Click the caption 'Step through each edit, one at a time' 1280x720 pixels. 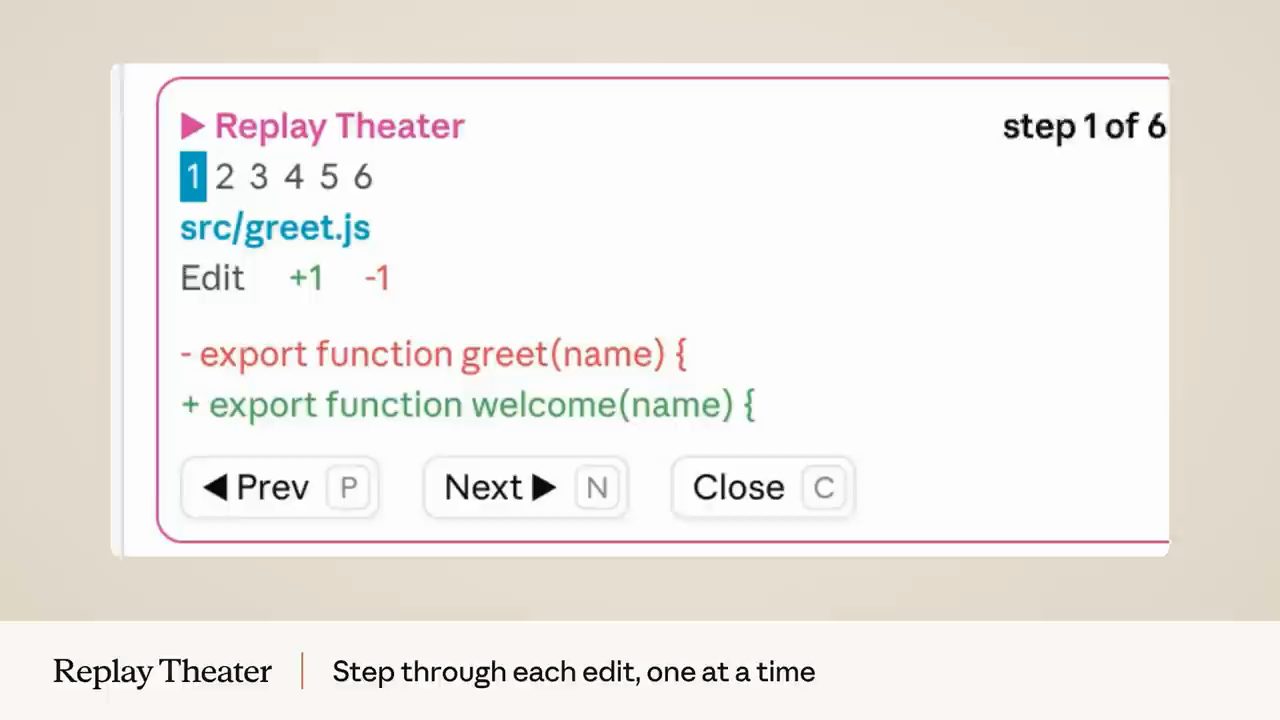coord(574,671)
